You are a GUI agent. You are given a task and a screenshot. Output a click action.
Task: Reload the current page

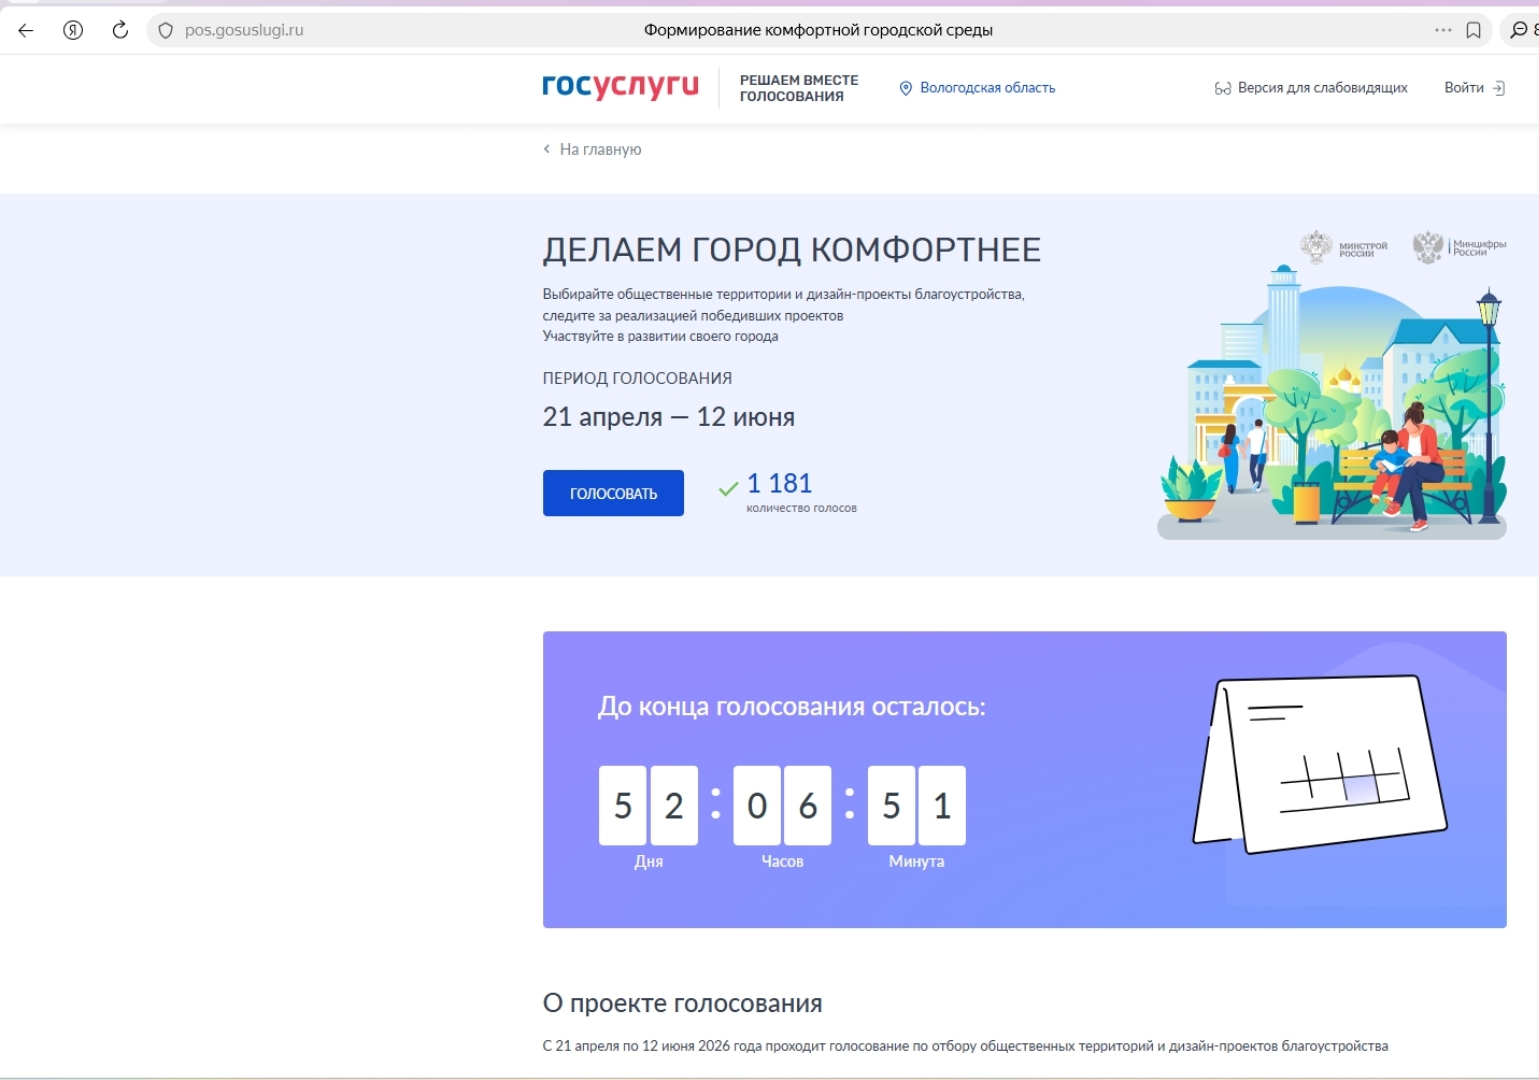pos(120,30)
